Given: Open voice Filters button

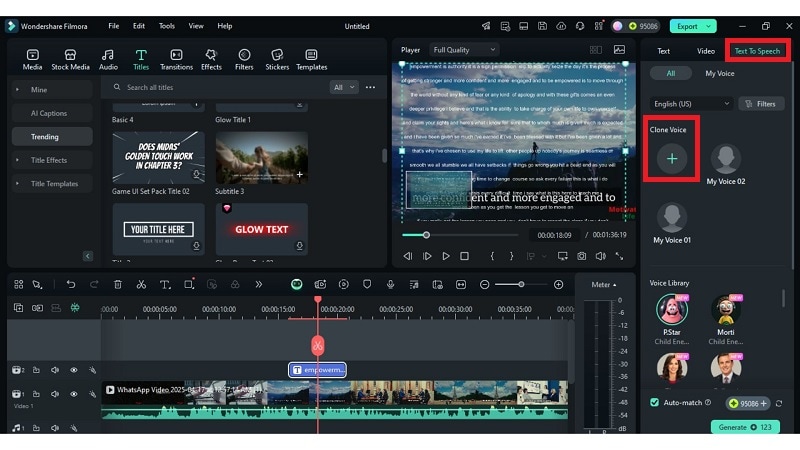Looking at the screenshot, I should (x=761, y=104).
